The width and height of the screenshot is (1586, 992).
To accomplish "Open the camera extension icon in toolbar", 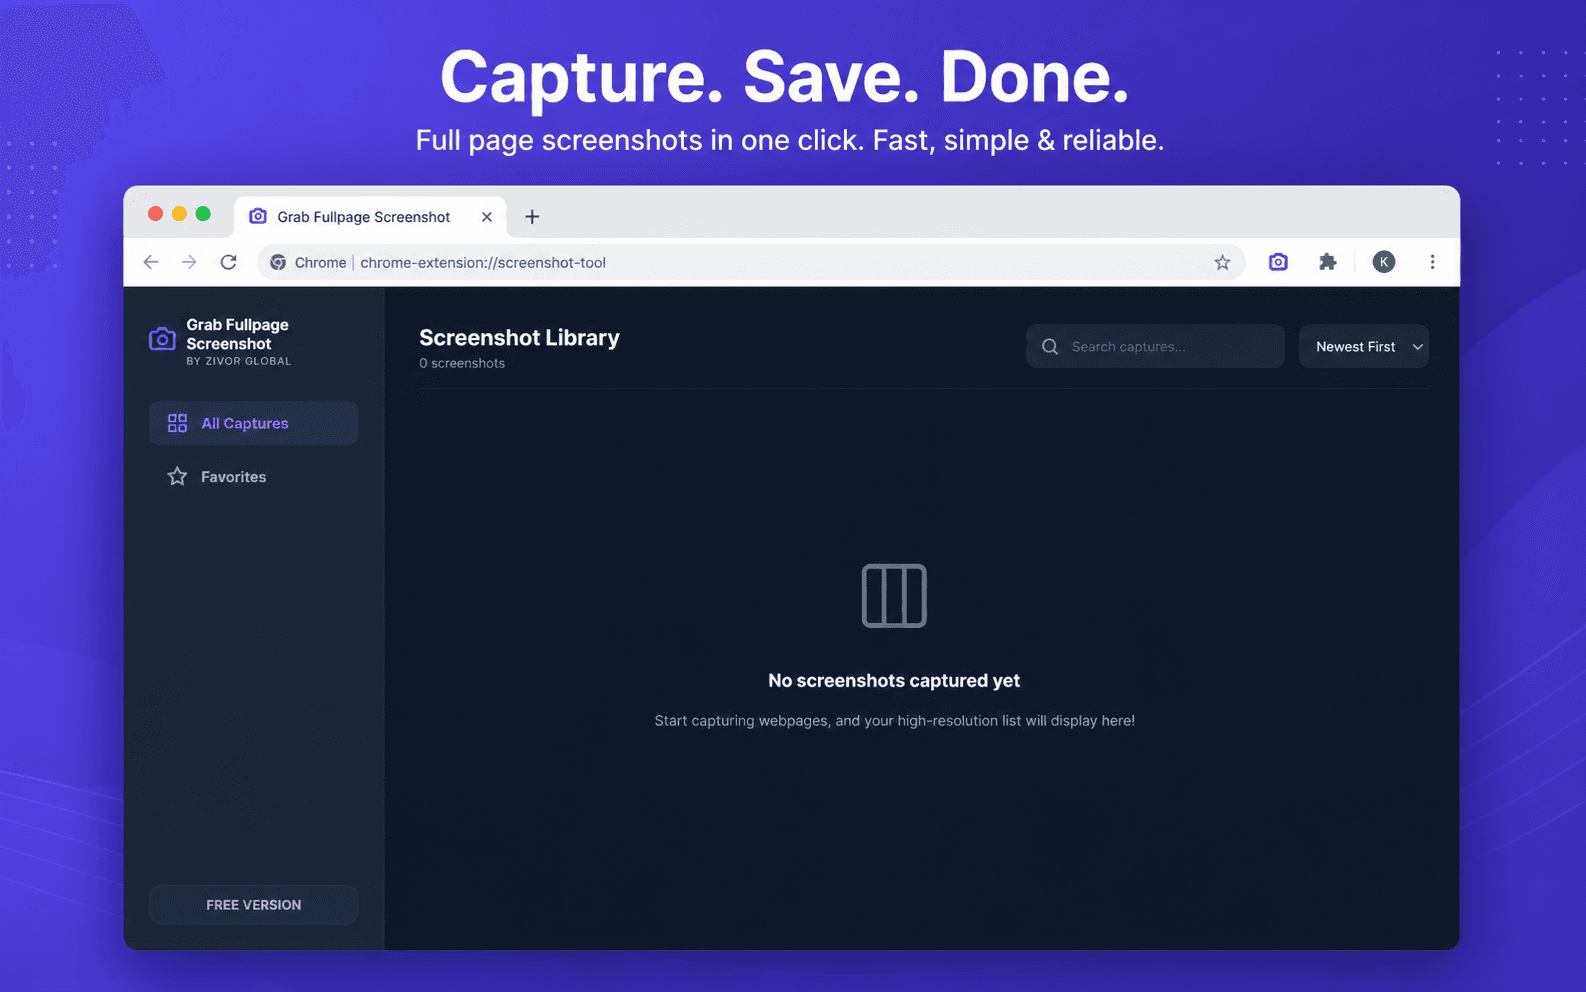I will tap(1278, 262).
